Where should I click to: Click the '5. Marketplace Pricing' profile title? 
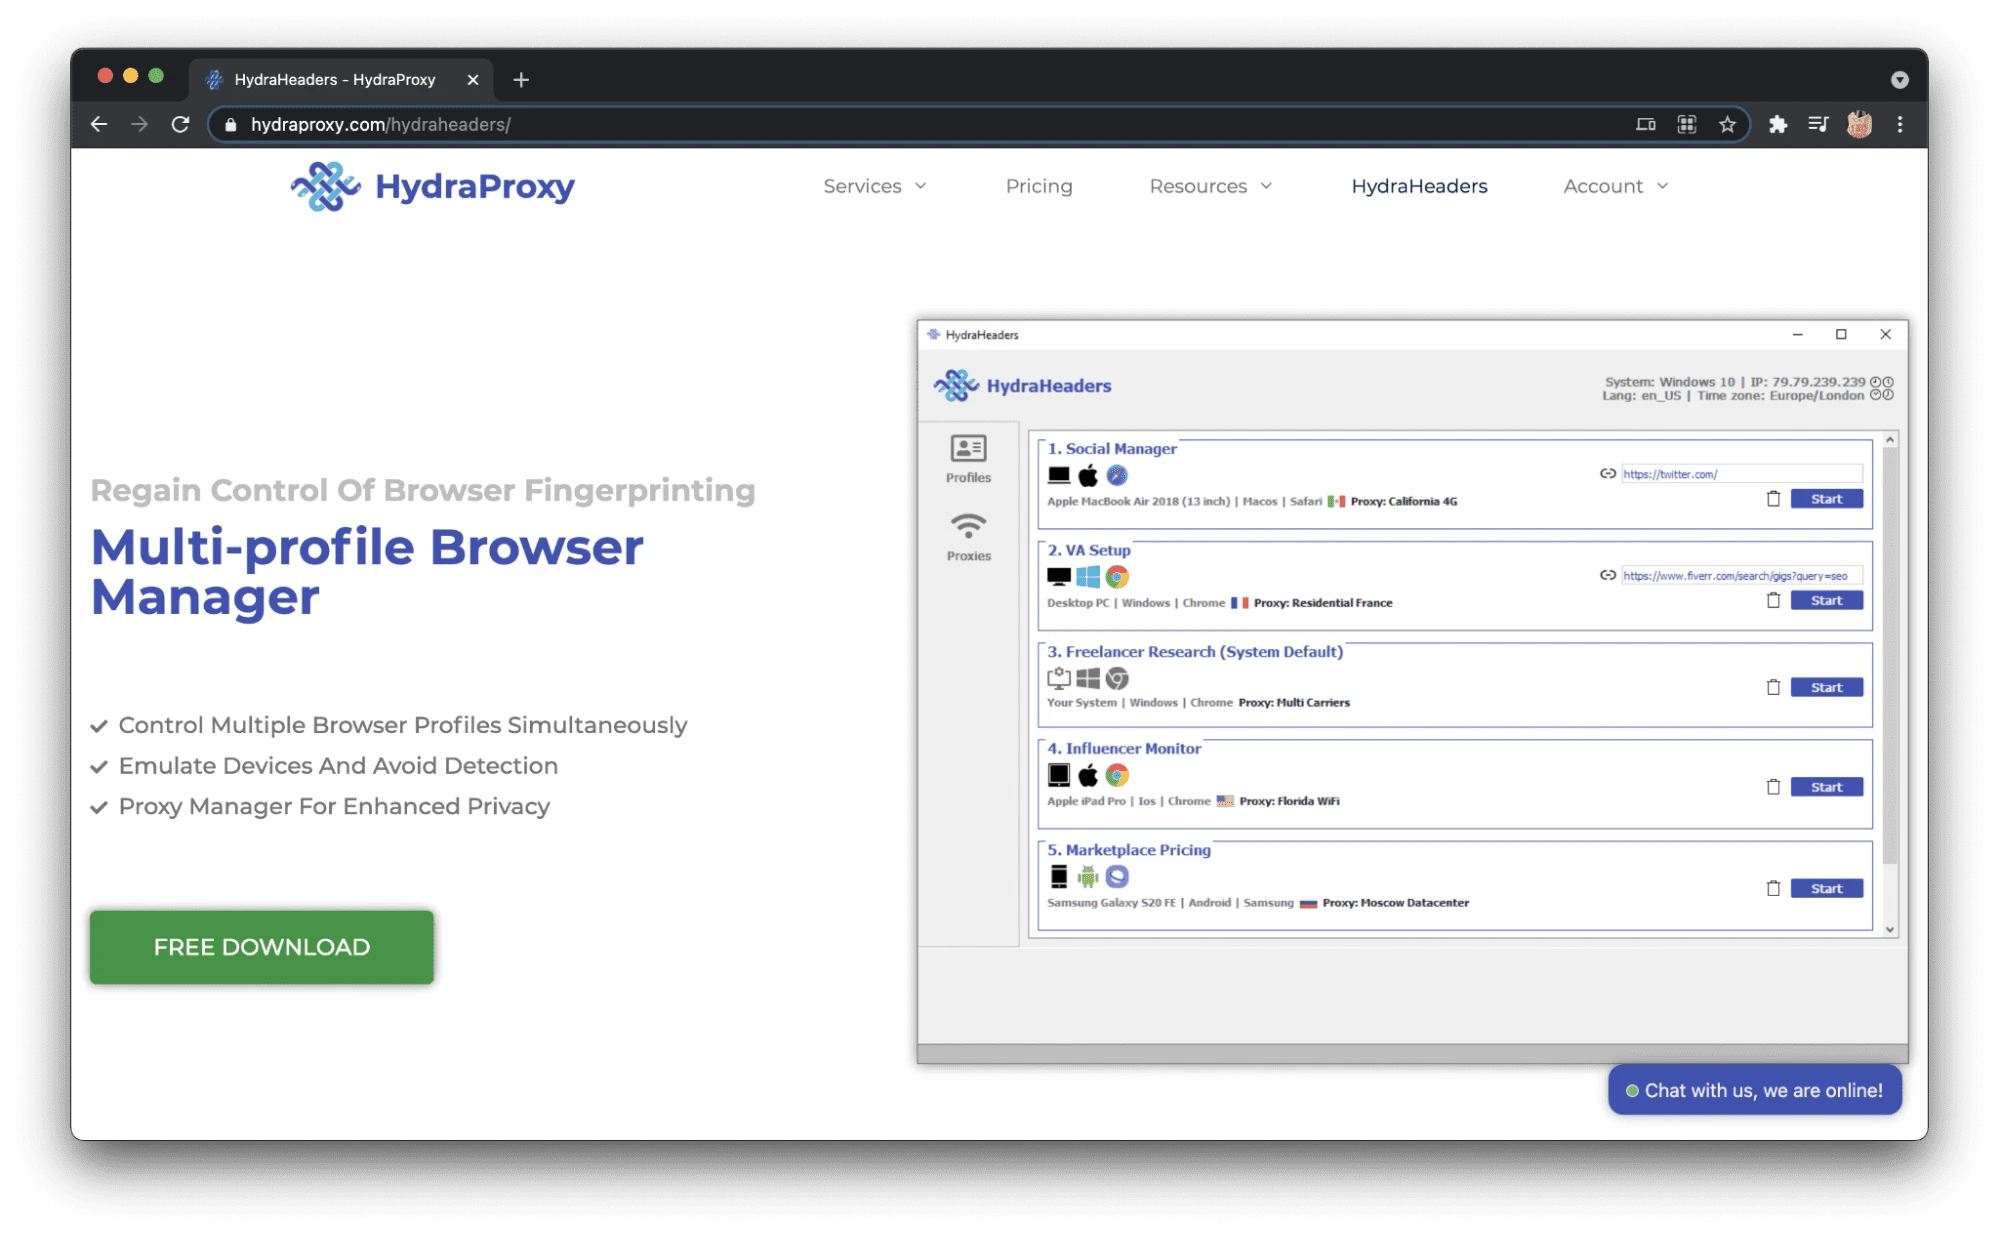click(1129, 850)
